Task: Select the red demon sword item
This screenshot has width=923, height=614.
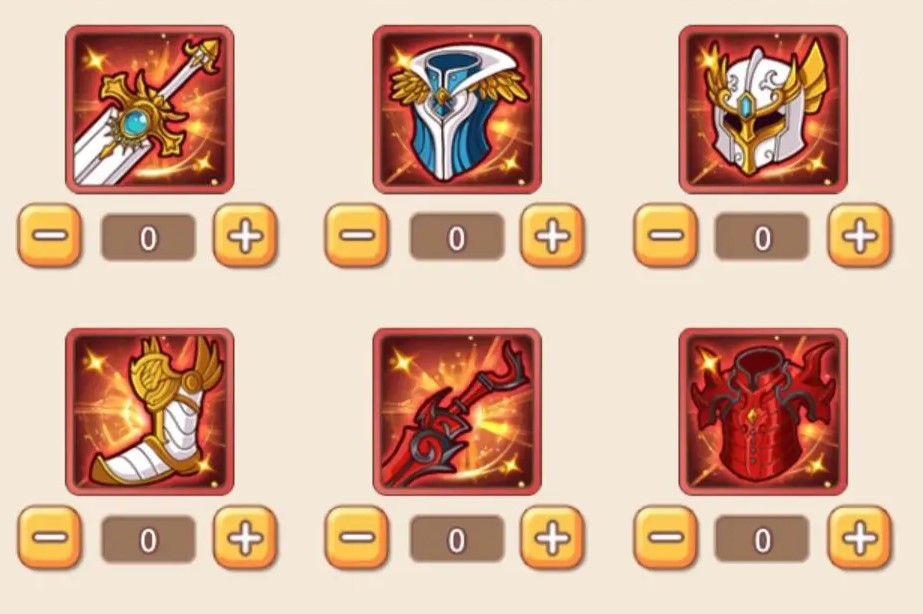Action: [x=457, y=411]
